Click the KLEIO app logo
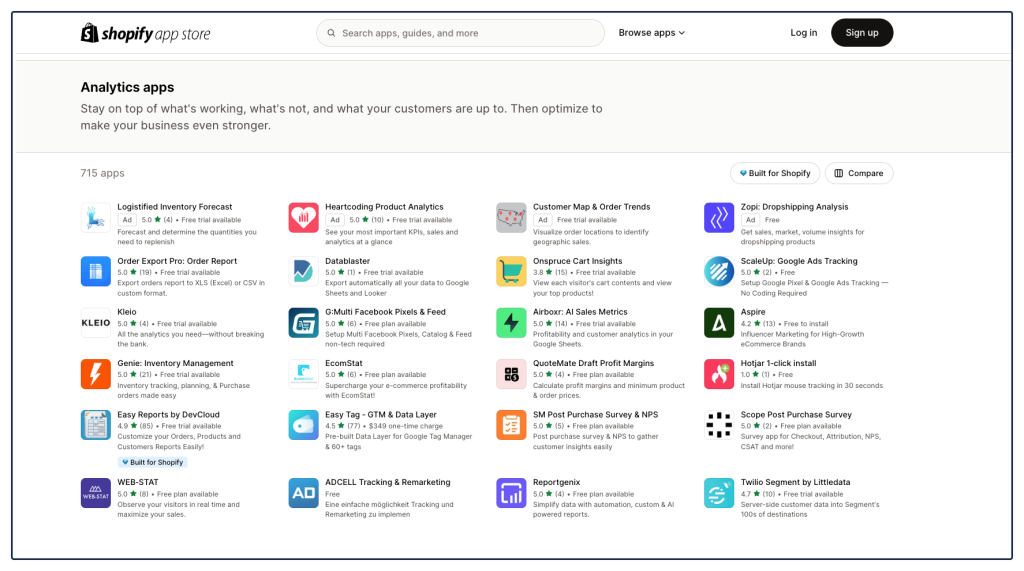Viewport: 1024px width, 571px height. click(95, 323)
